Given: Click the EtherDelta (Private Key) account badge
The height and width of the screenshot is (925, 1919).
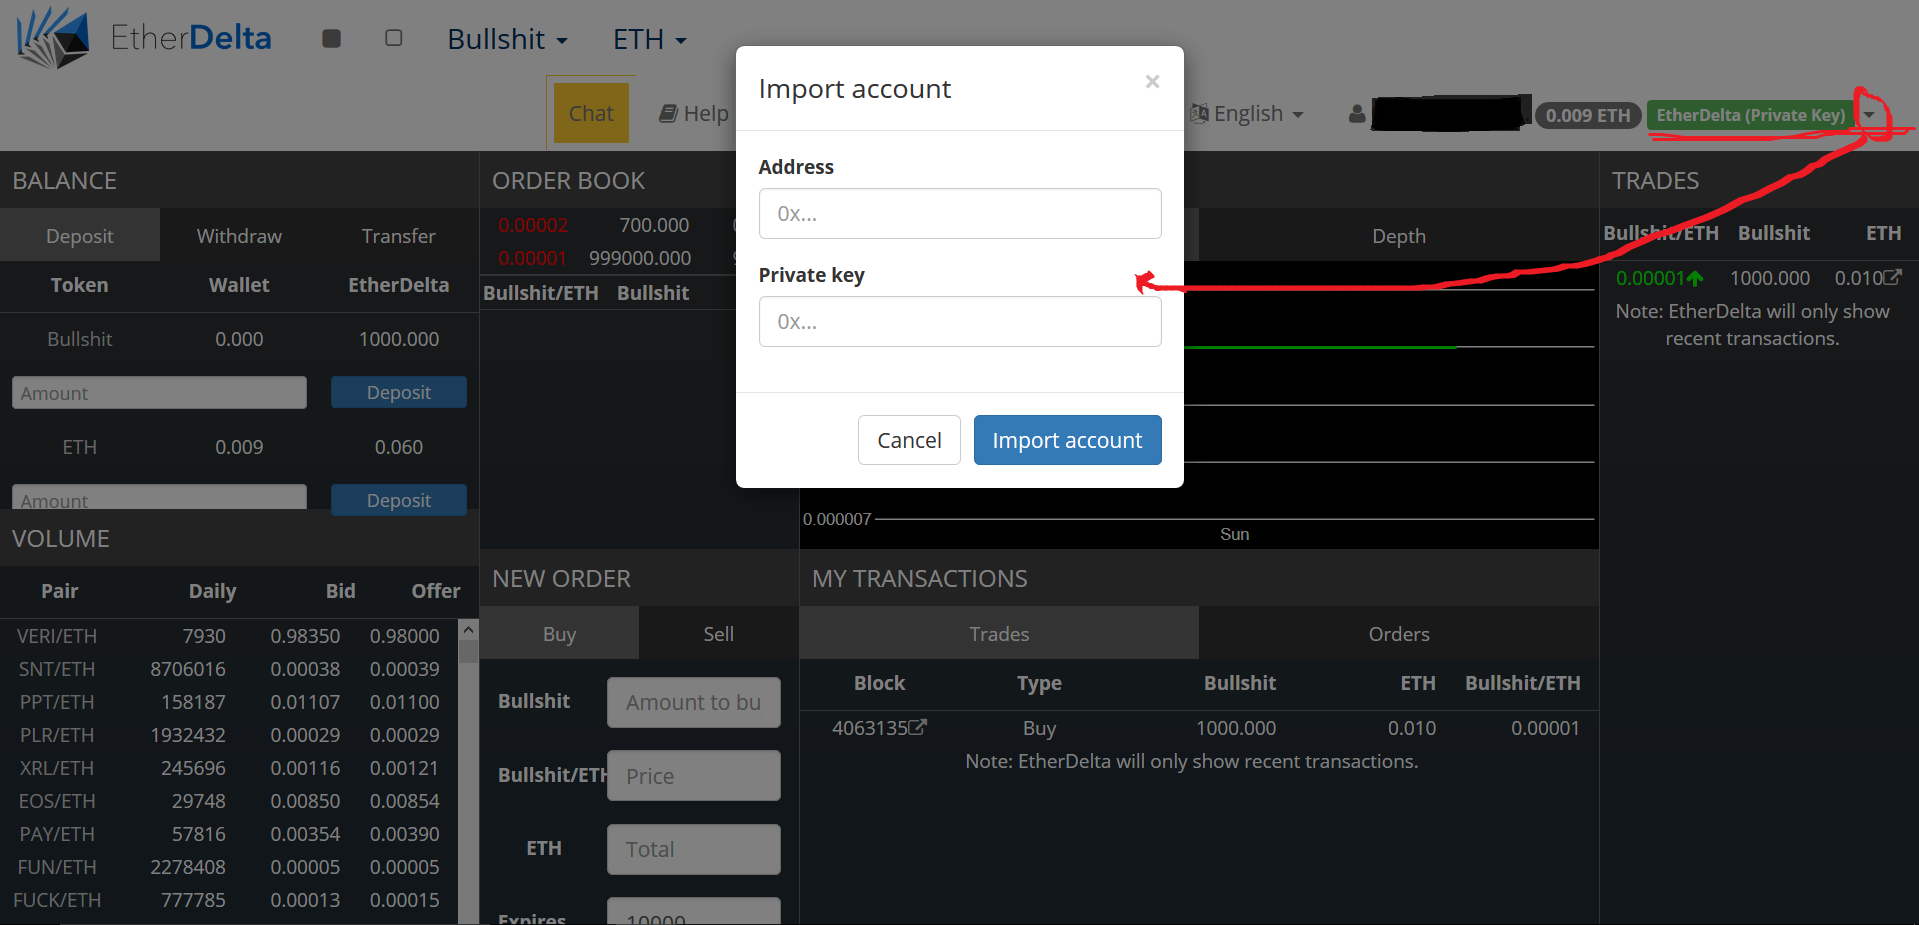Looking at the screenshot, I should coord(1750,115).
